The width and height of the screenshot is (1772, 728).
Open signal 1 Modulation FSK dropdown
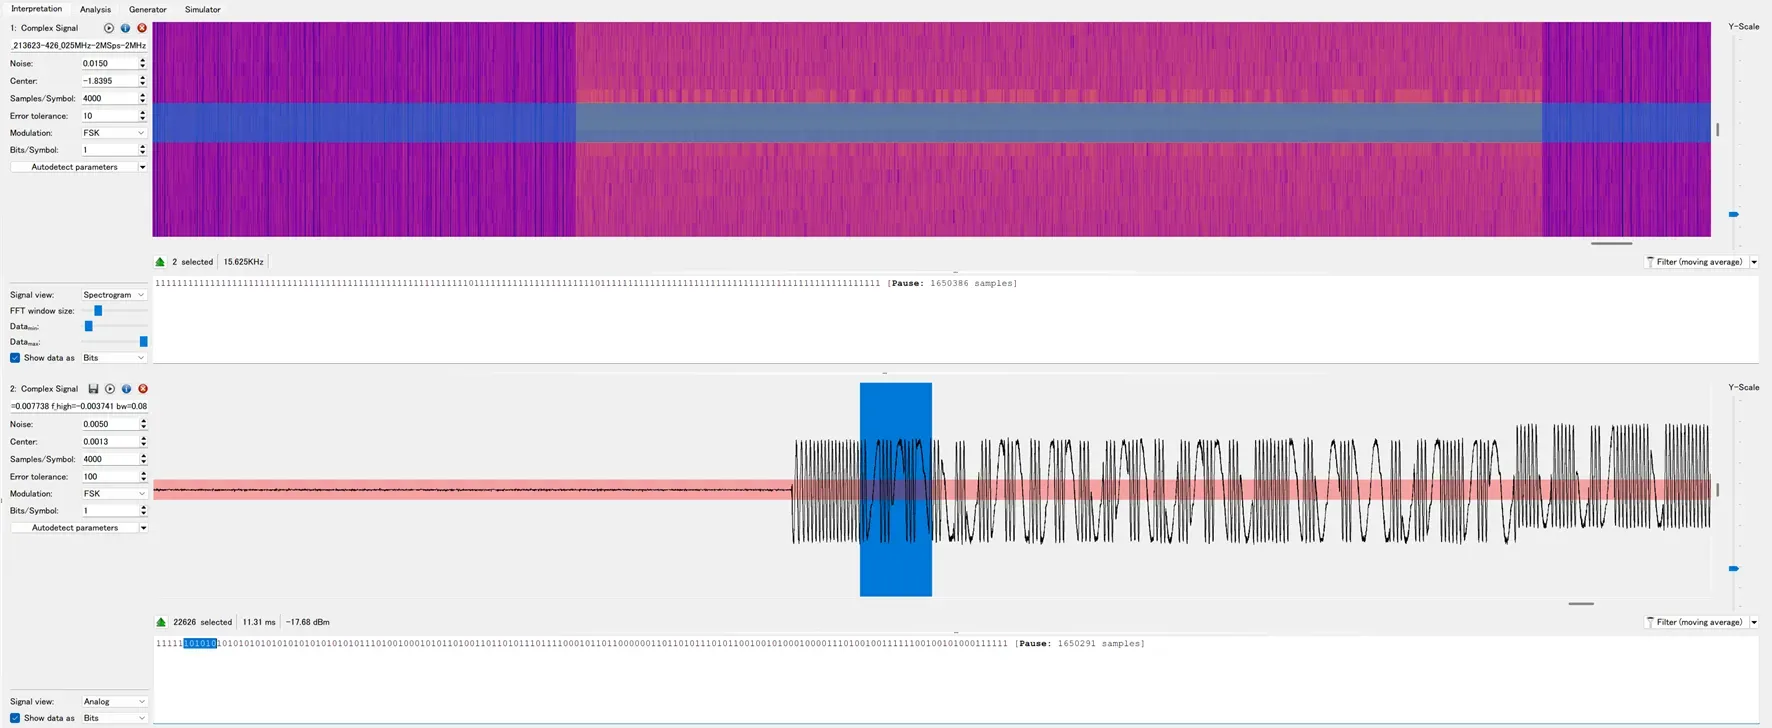tap(113, 133)
